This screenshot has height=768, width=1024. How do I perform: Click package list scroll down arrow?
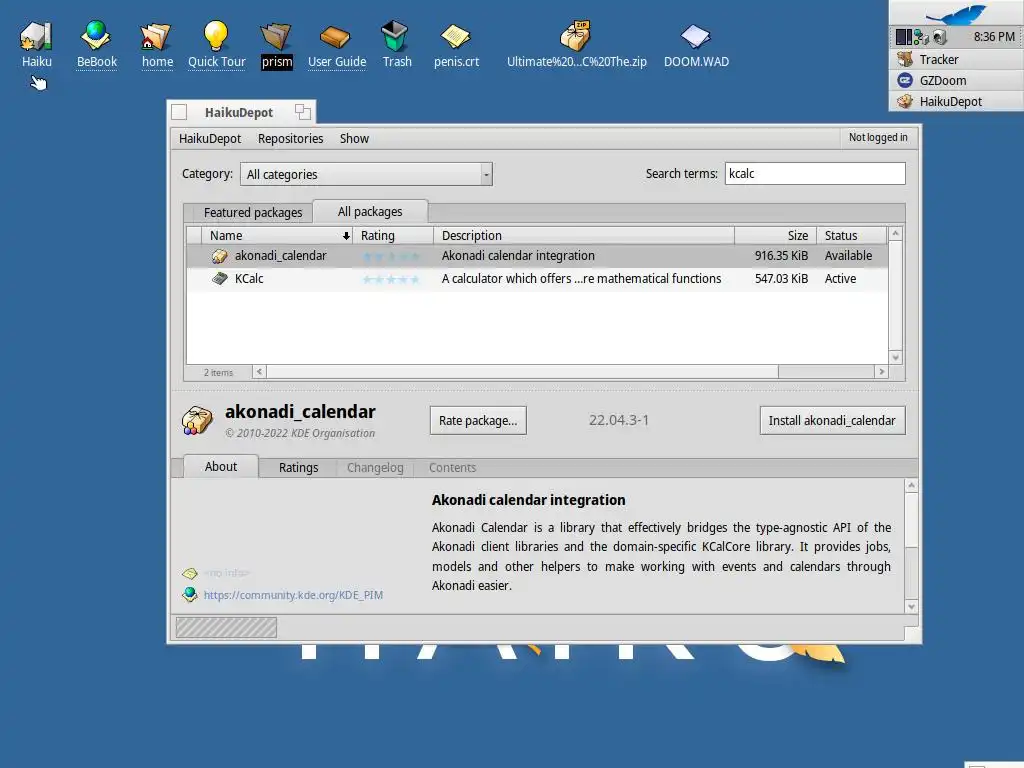(895, 357)
